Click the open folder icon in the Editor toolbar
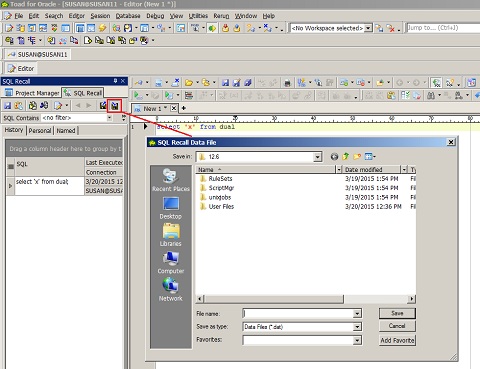 coord(189,82)
